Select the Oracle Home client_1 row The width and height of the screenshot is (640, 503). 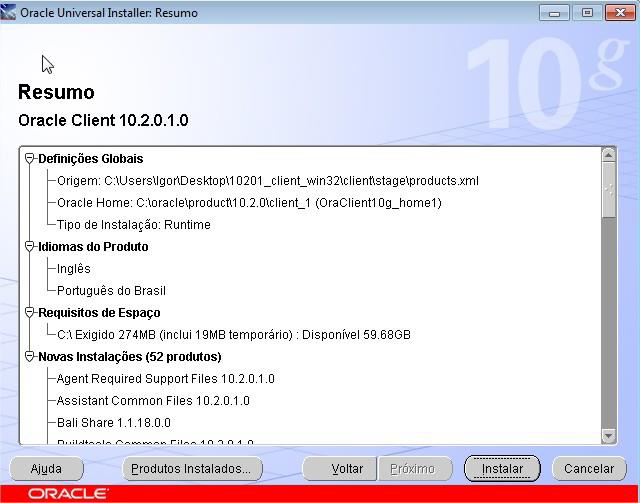pyautogui.click(x=249, y=203)
